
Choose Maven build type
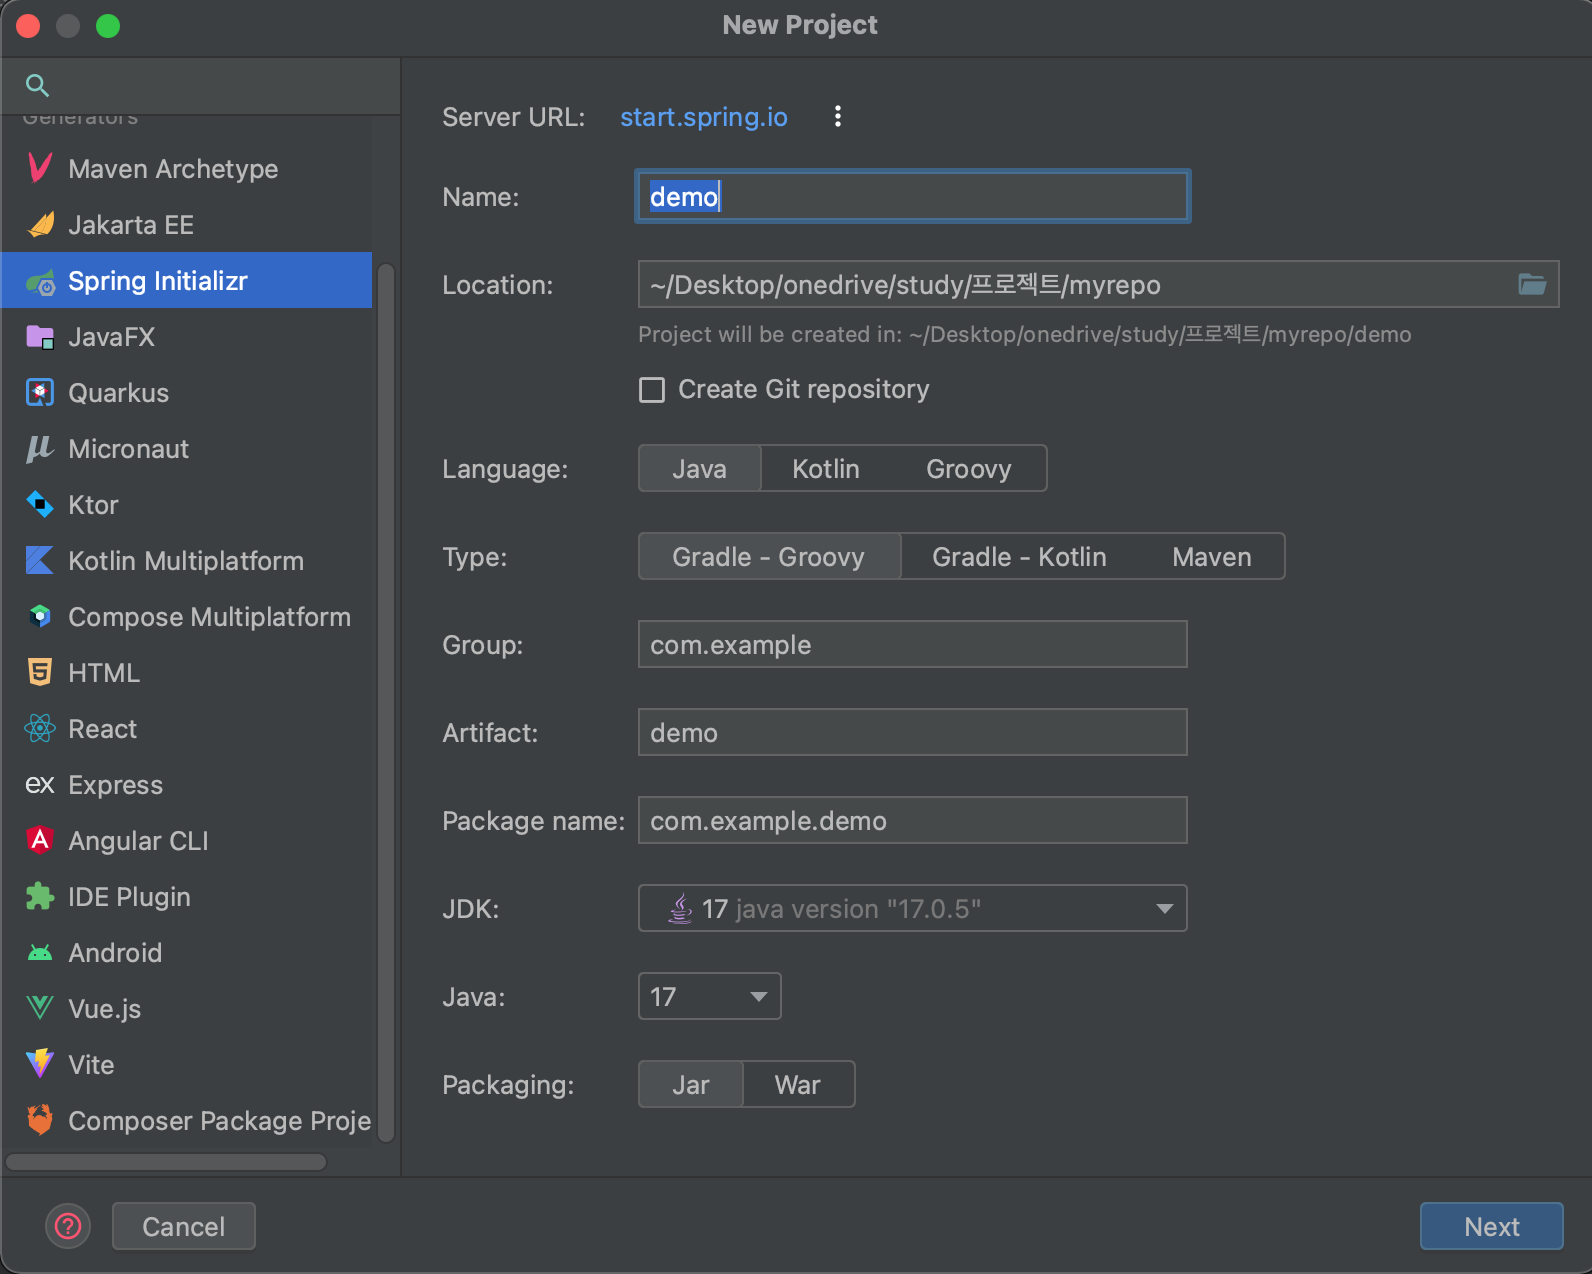(1212, 557)
